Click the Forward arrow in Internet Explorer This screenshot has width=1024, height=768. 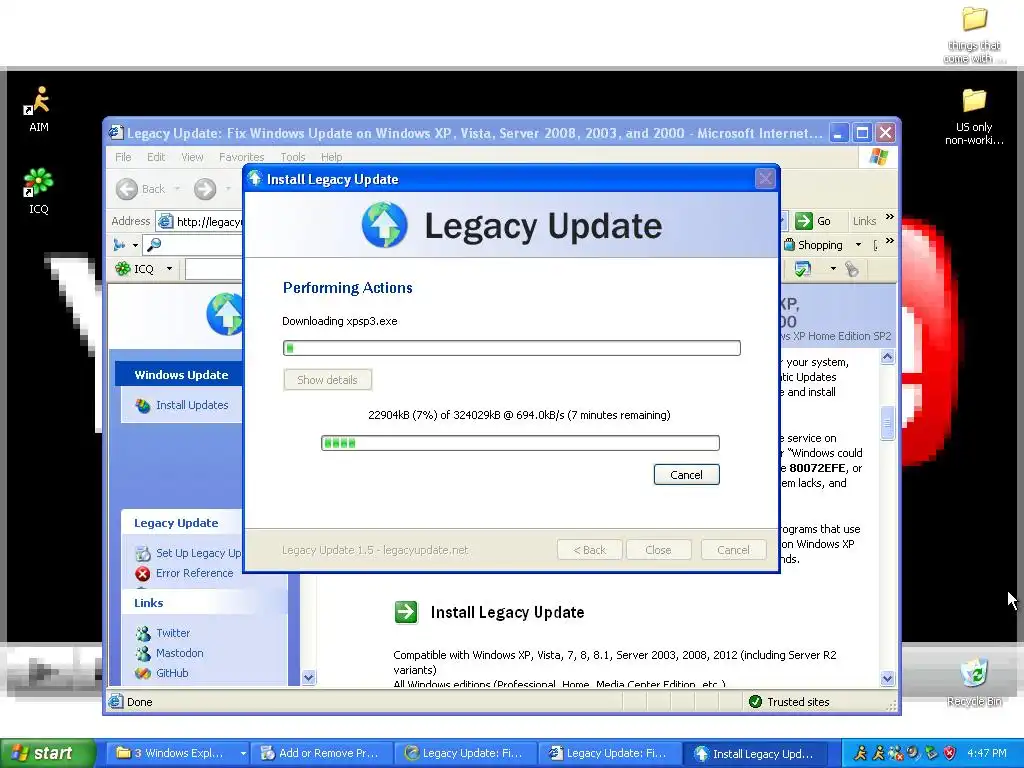tap(205, 189)
